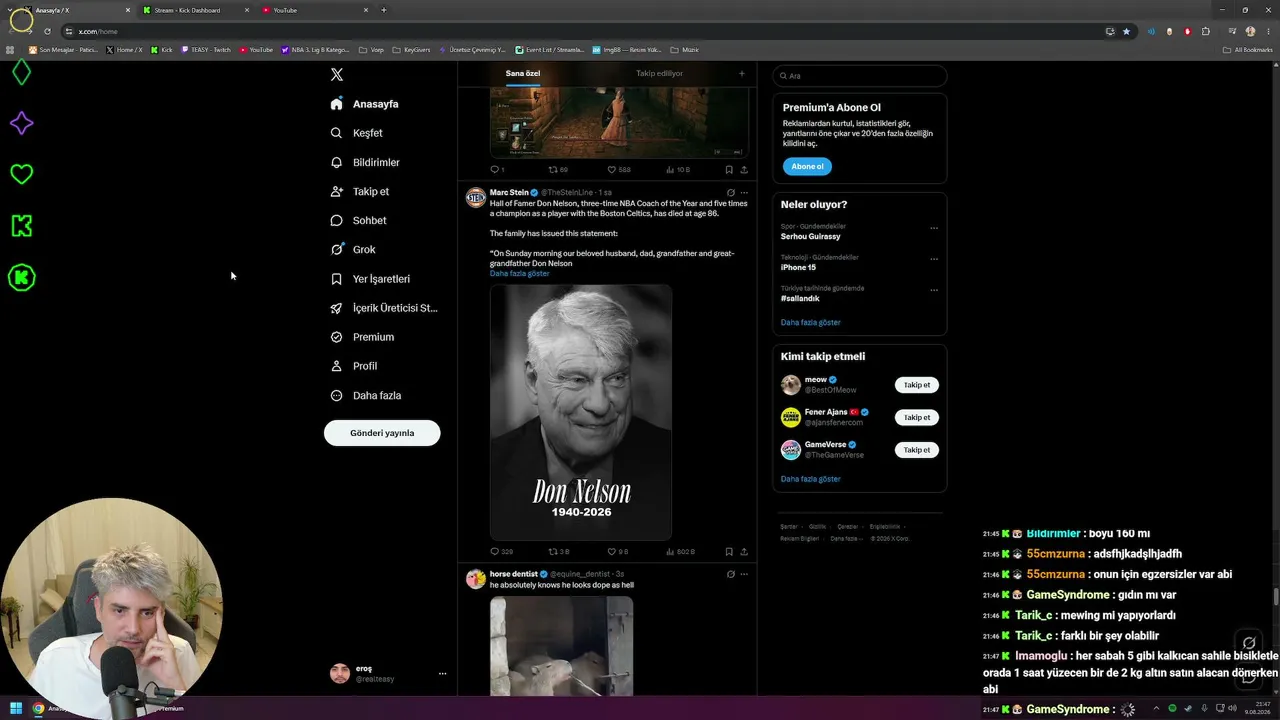Open Grok from the sidebar
The width and height of the screenshot is (1280, 720).
click(x=353, y=249)
